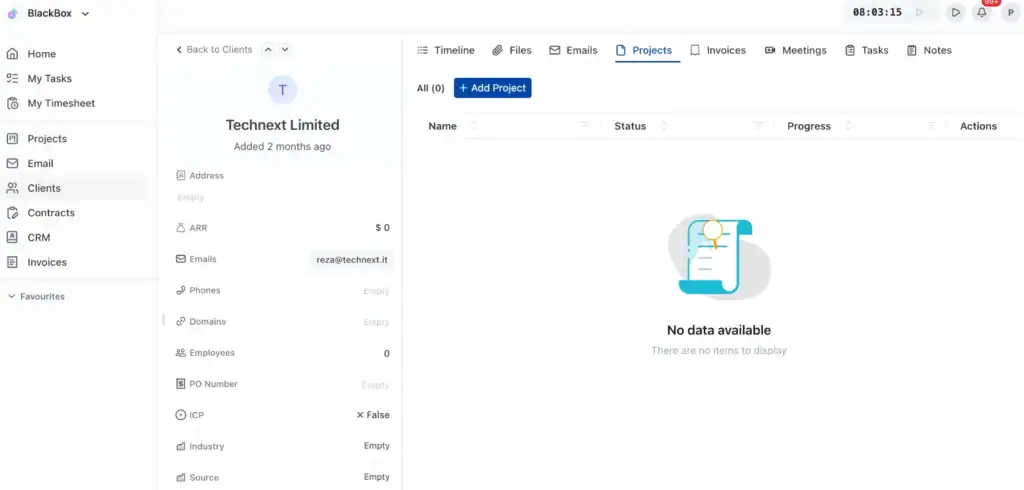Sort by Name column

coord(474,126)
